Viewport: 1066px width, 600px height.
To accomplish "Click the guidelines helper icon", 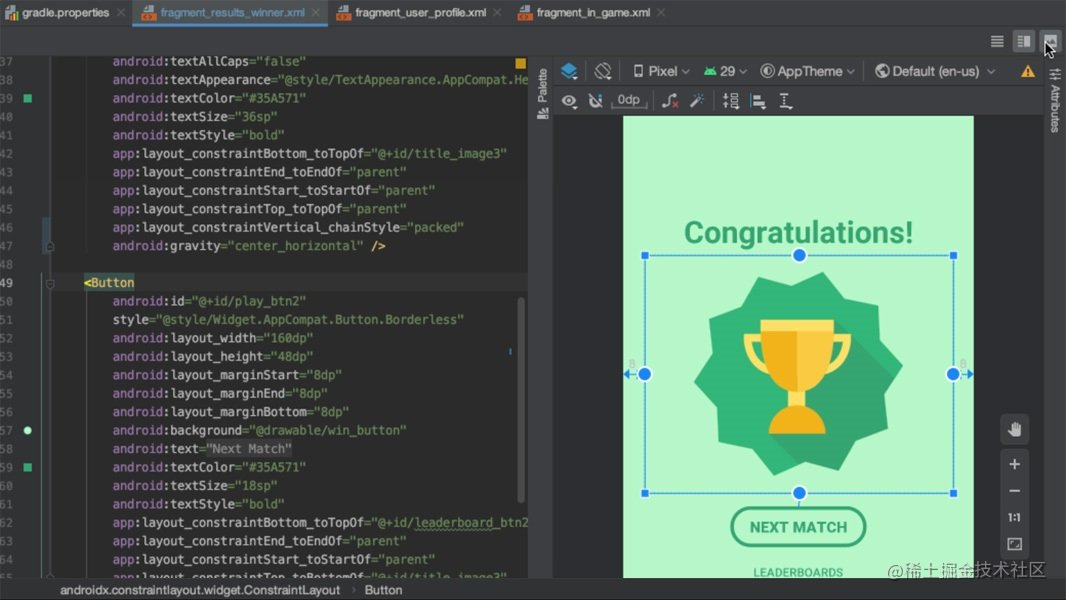I will pos(784,100).
